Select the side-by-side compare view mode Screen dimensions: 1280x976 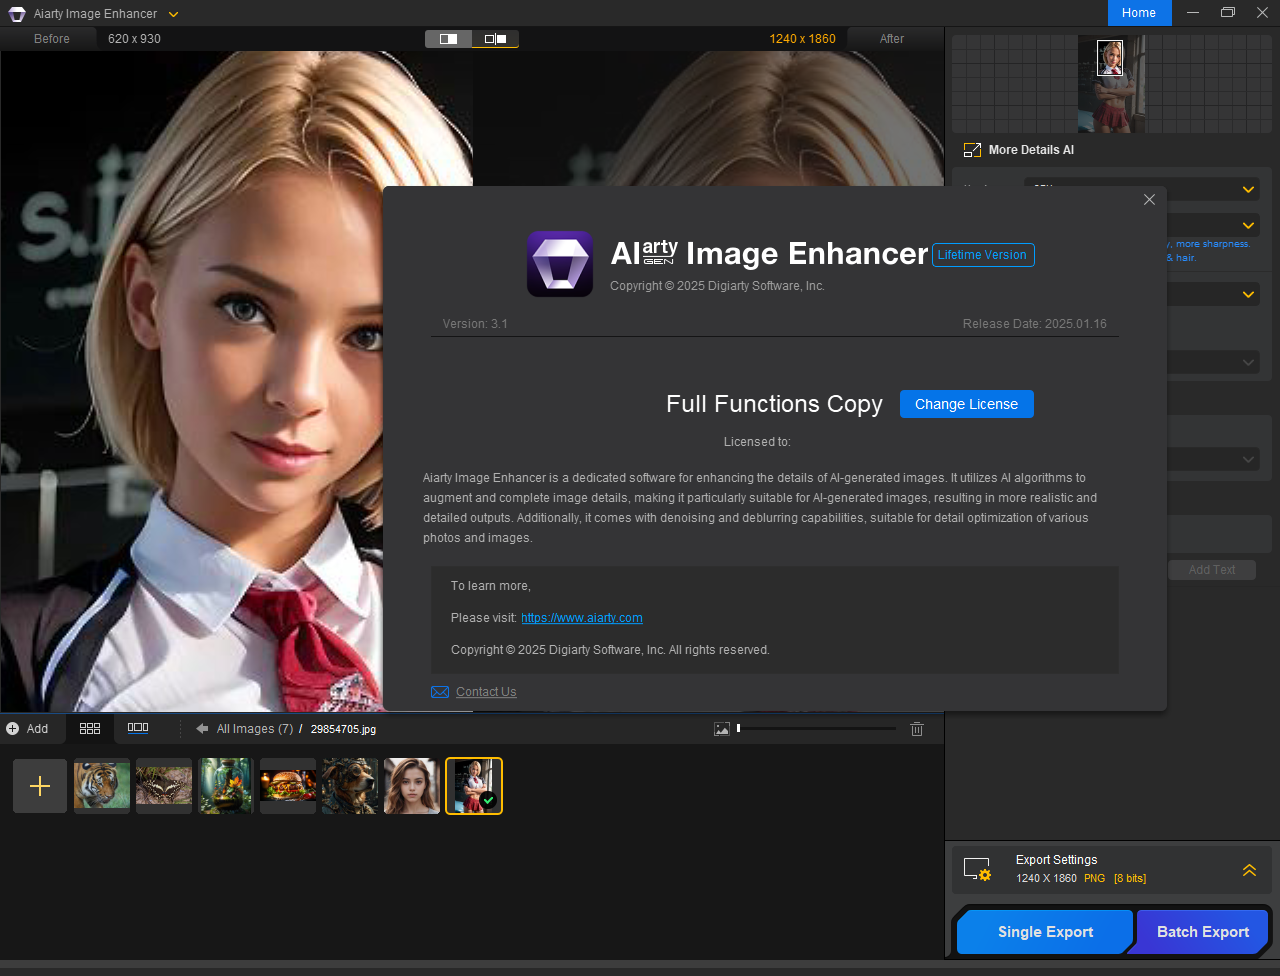click(x=495, y=39)
